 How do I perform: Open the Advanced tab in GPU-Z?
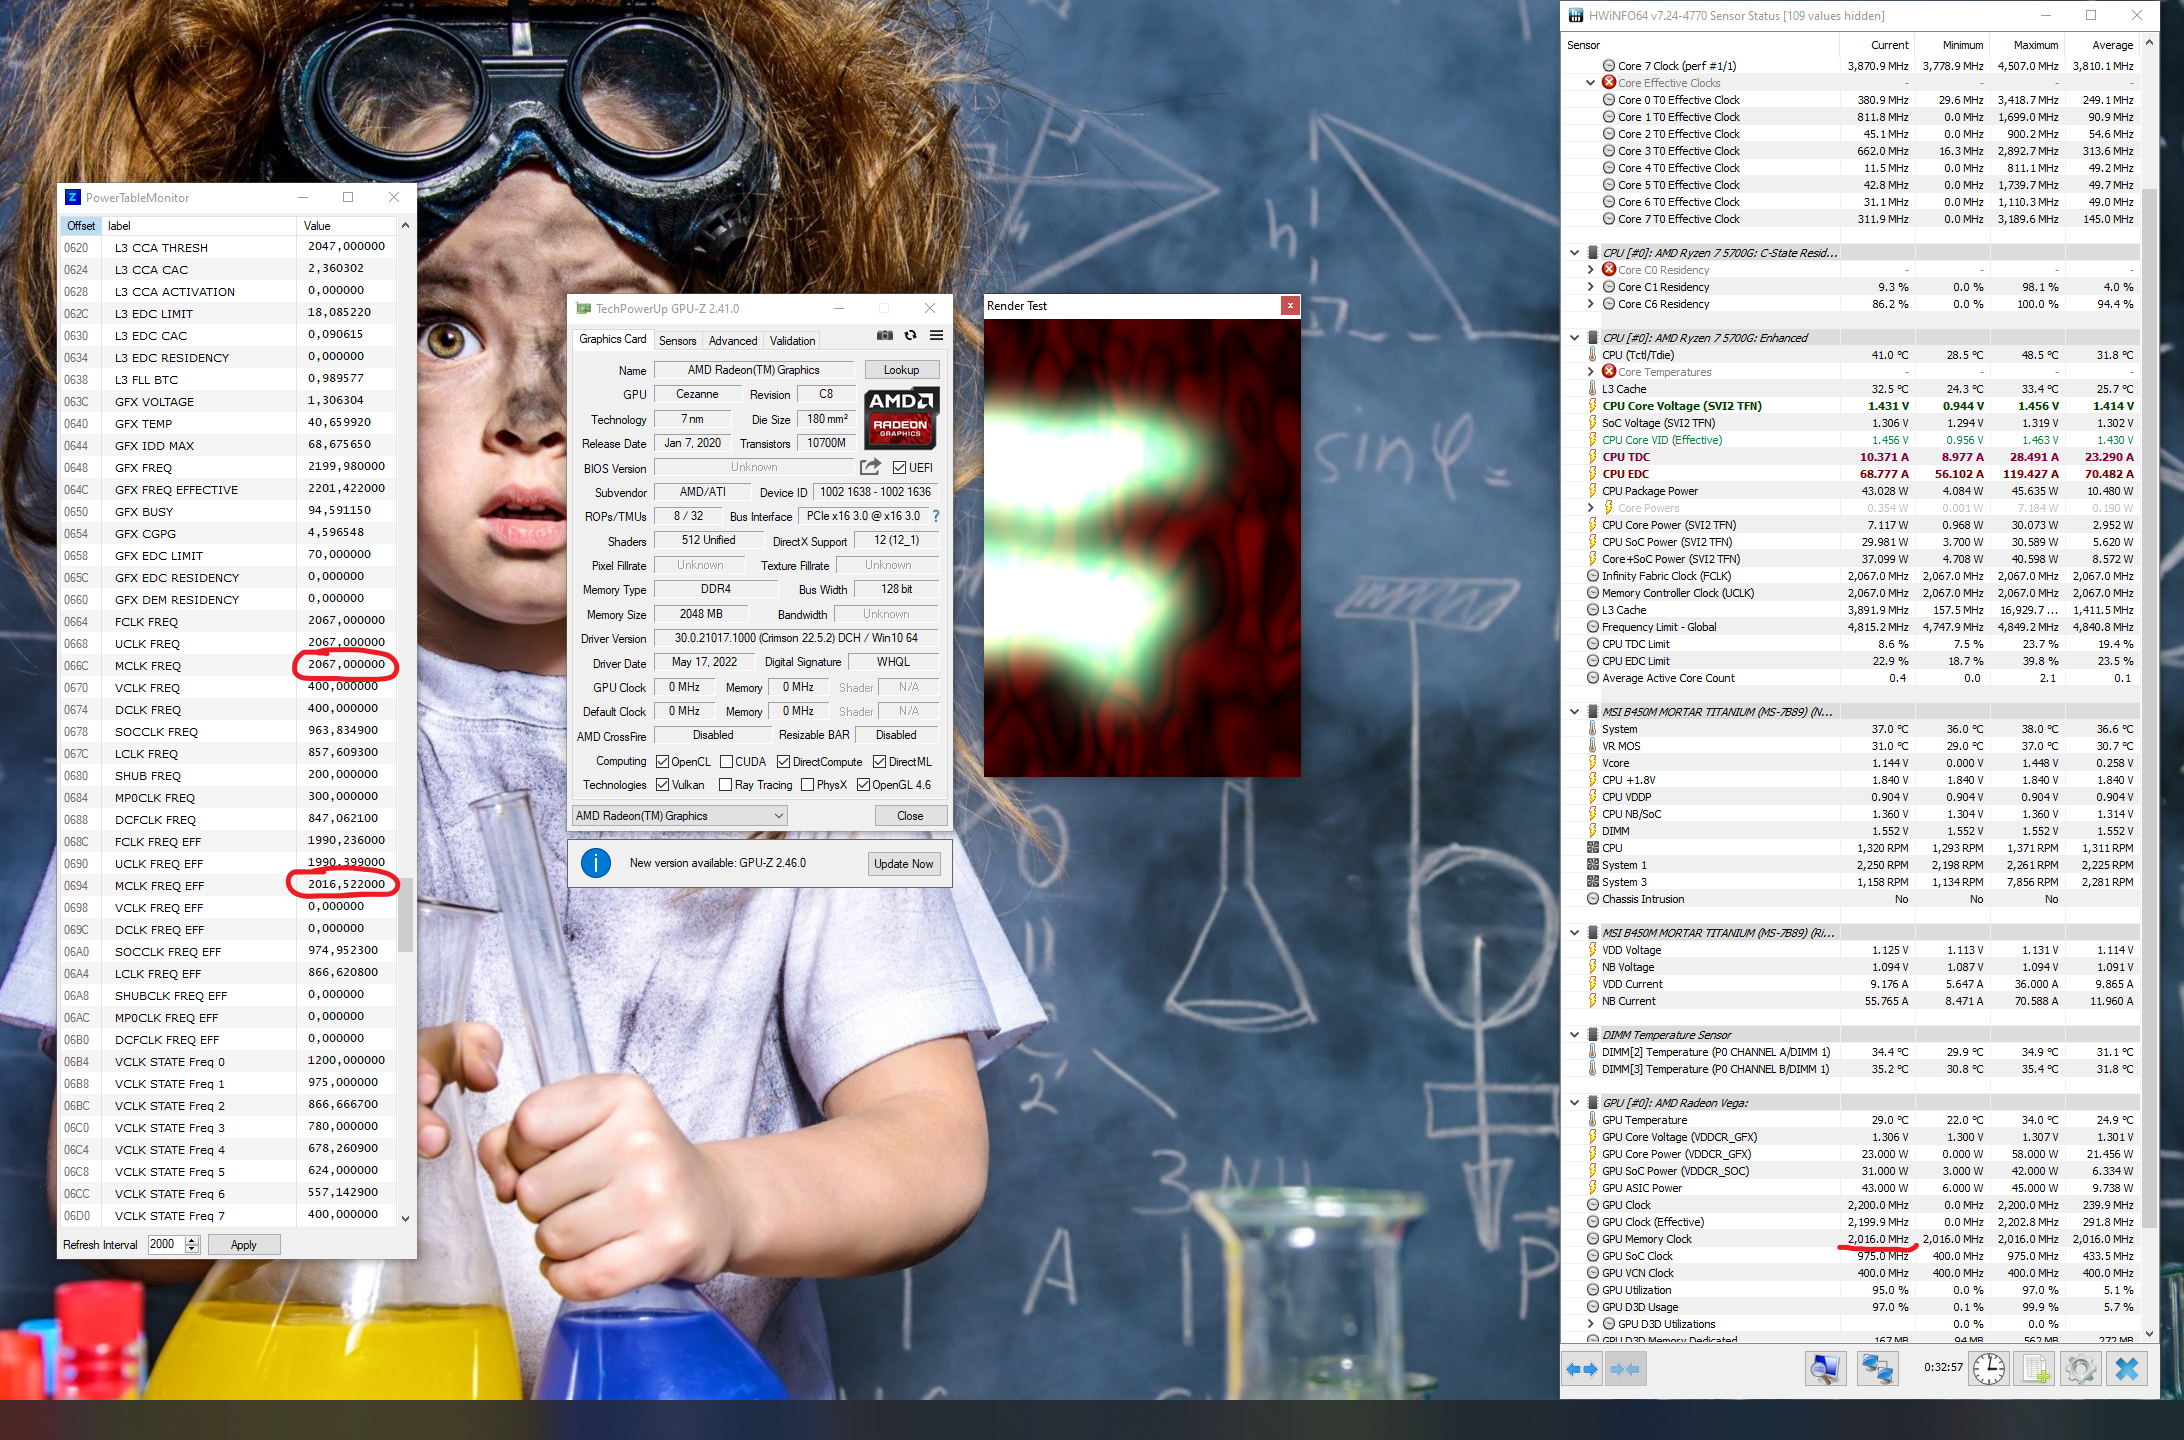click(x=732, y=341)
